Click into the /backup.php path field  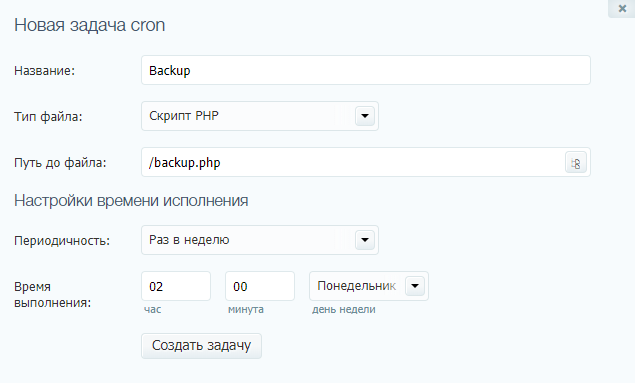(366, 162)
